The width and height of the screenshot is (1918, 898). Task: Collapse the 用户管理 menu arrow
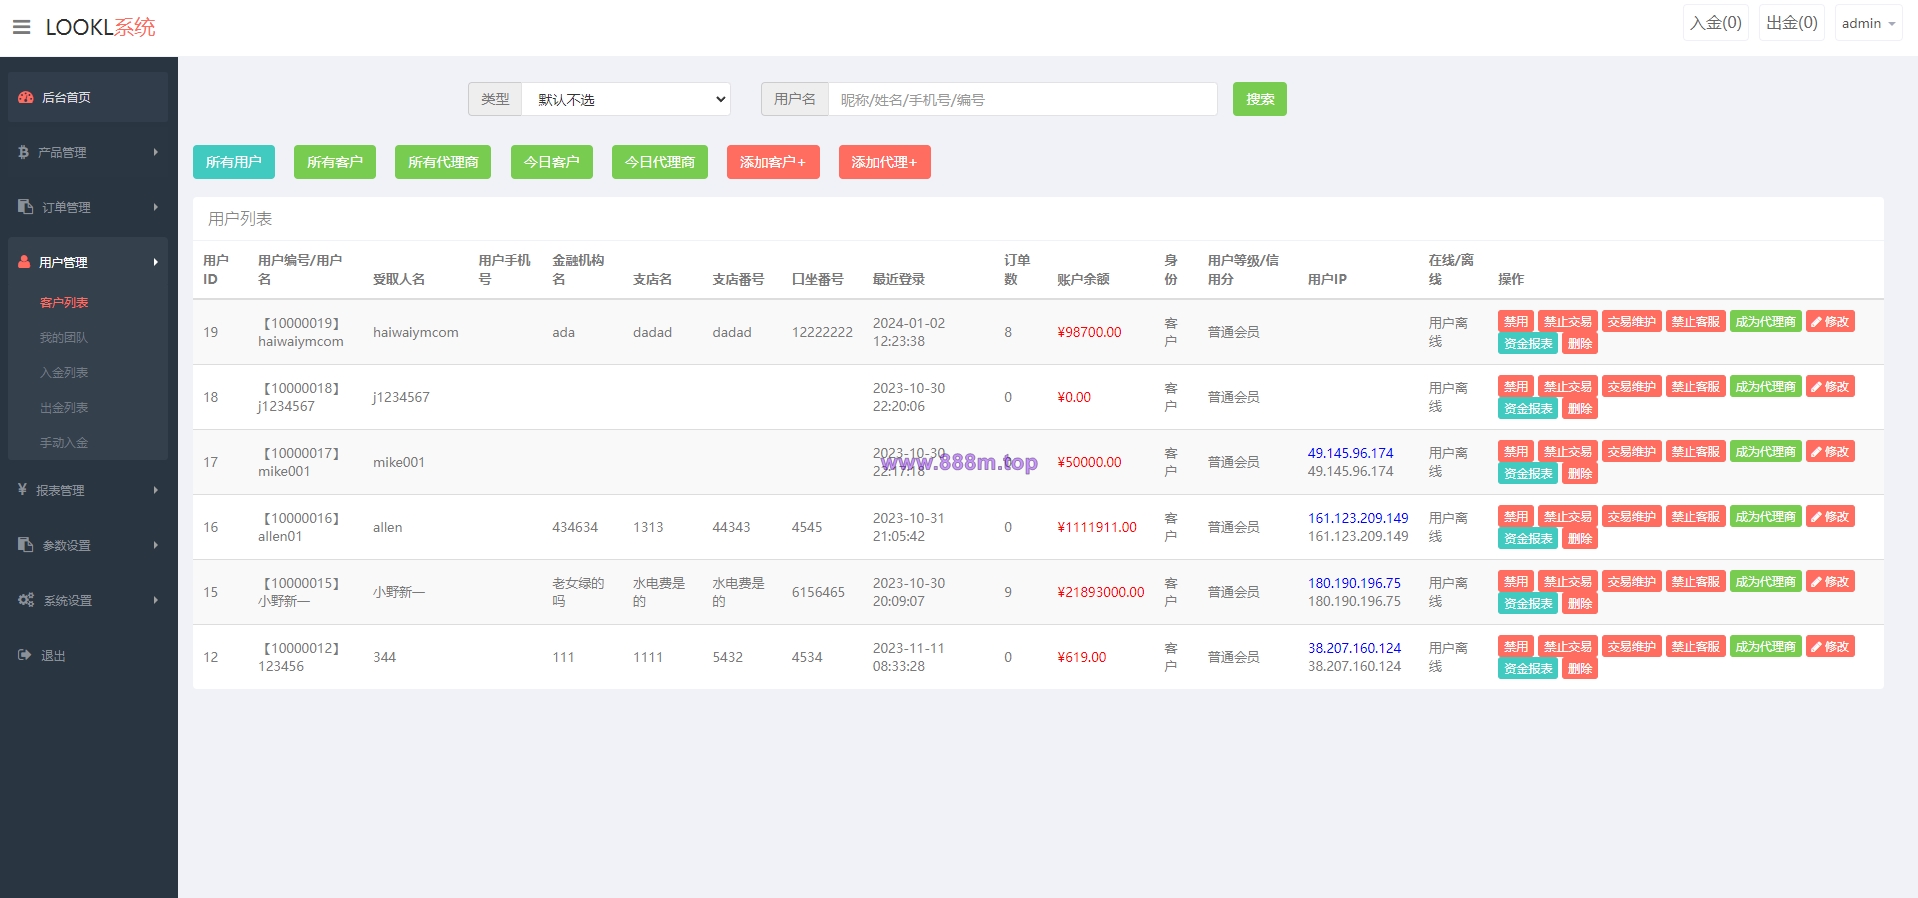click(155, 262)
